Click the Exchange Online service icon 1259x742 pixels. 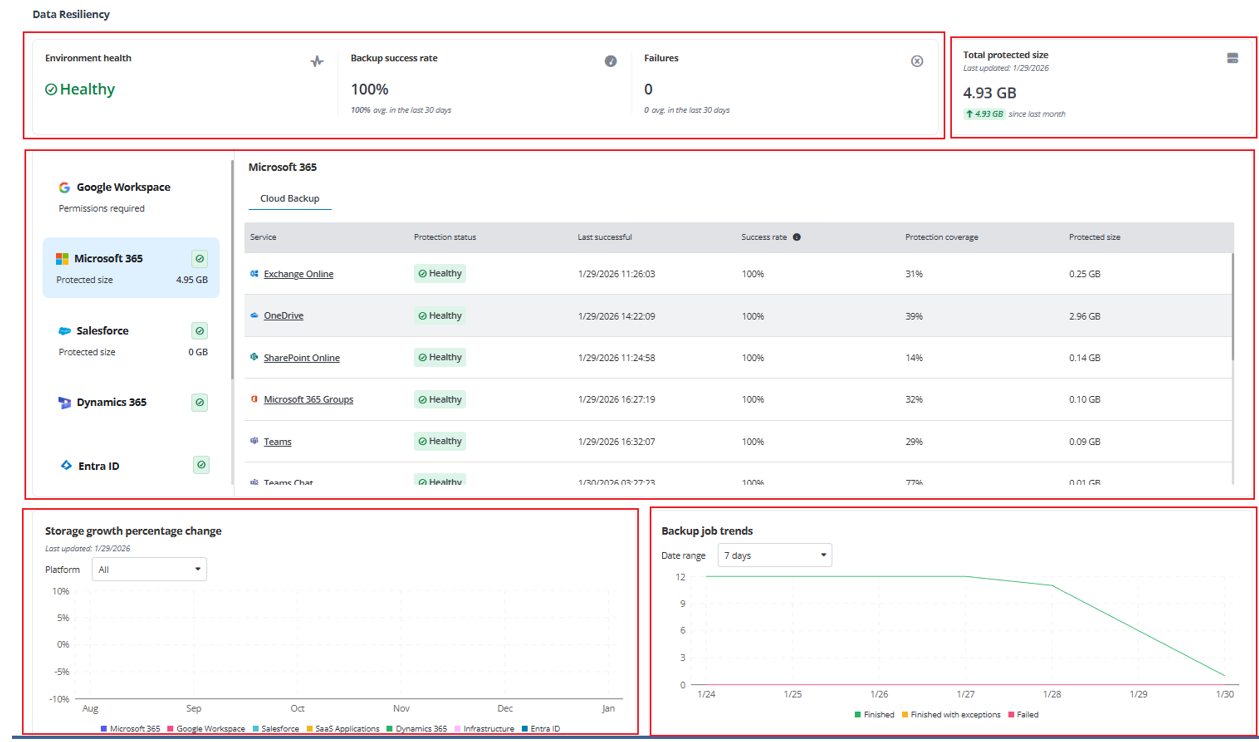click(x=255, y=274)
